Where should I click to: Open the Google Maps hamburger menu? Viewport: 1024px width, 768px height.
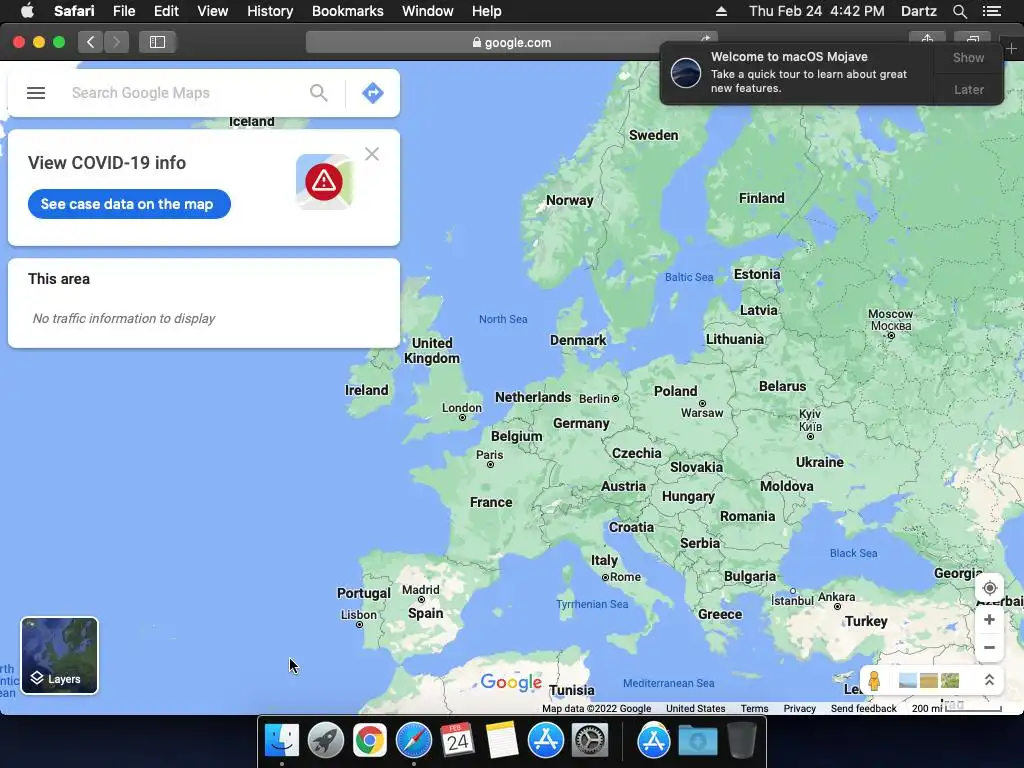pyautogui.click(x=36, y=93)
